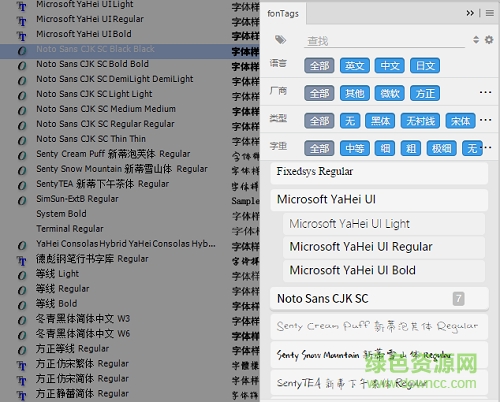Show more vendor tags ellipsis
Viewport: 500px width, 402px height.
point(485,92)
